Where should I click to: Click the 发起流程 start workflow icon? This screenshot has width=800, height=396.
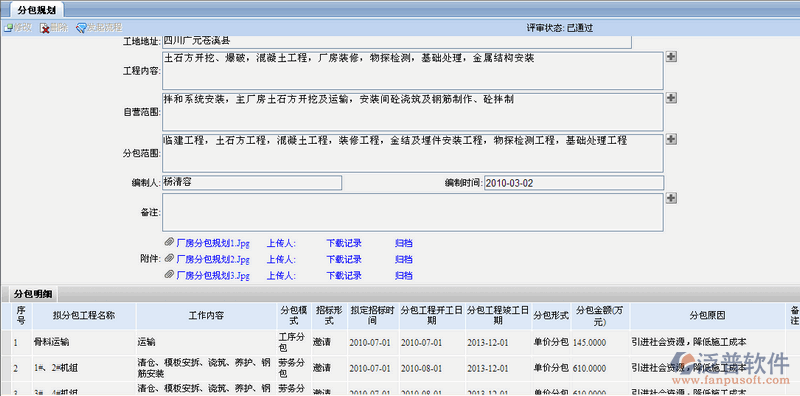tap(81, 28)
